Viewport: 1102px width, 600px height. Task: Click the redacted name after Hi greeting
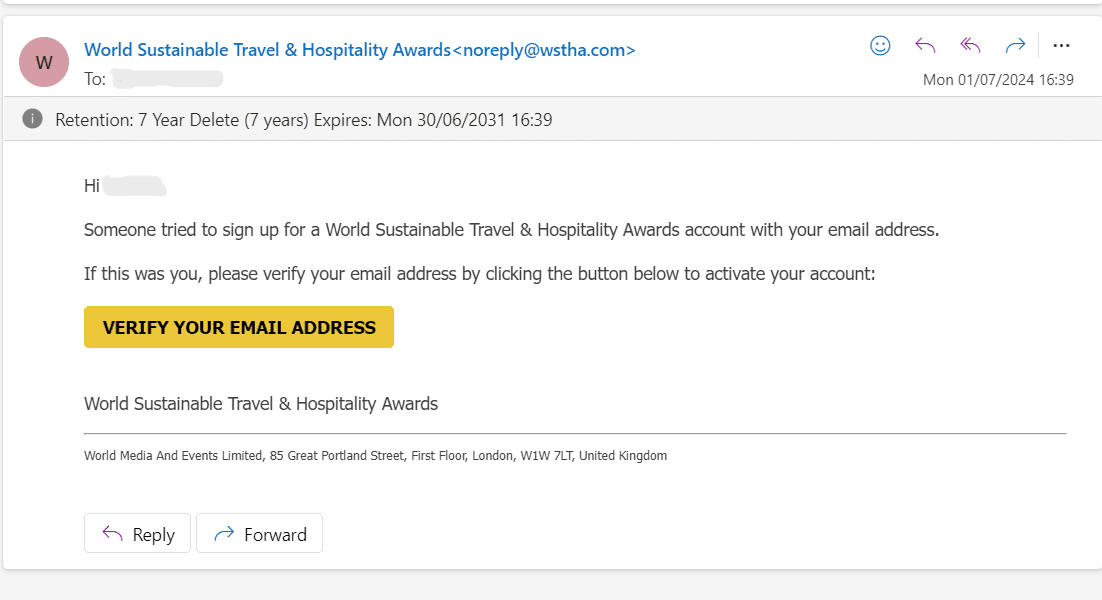click(x=134, y=186)
